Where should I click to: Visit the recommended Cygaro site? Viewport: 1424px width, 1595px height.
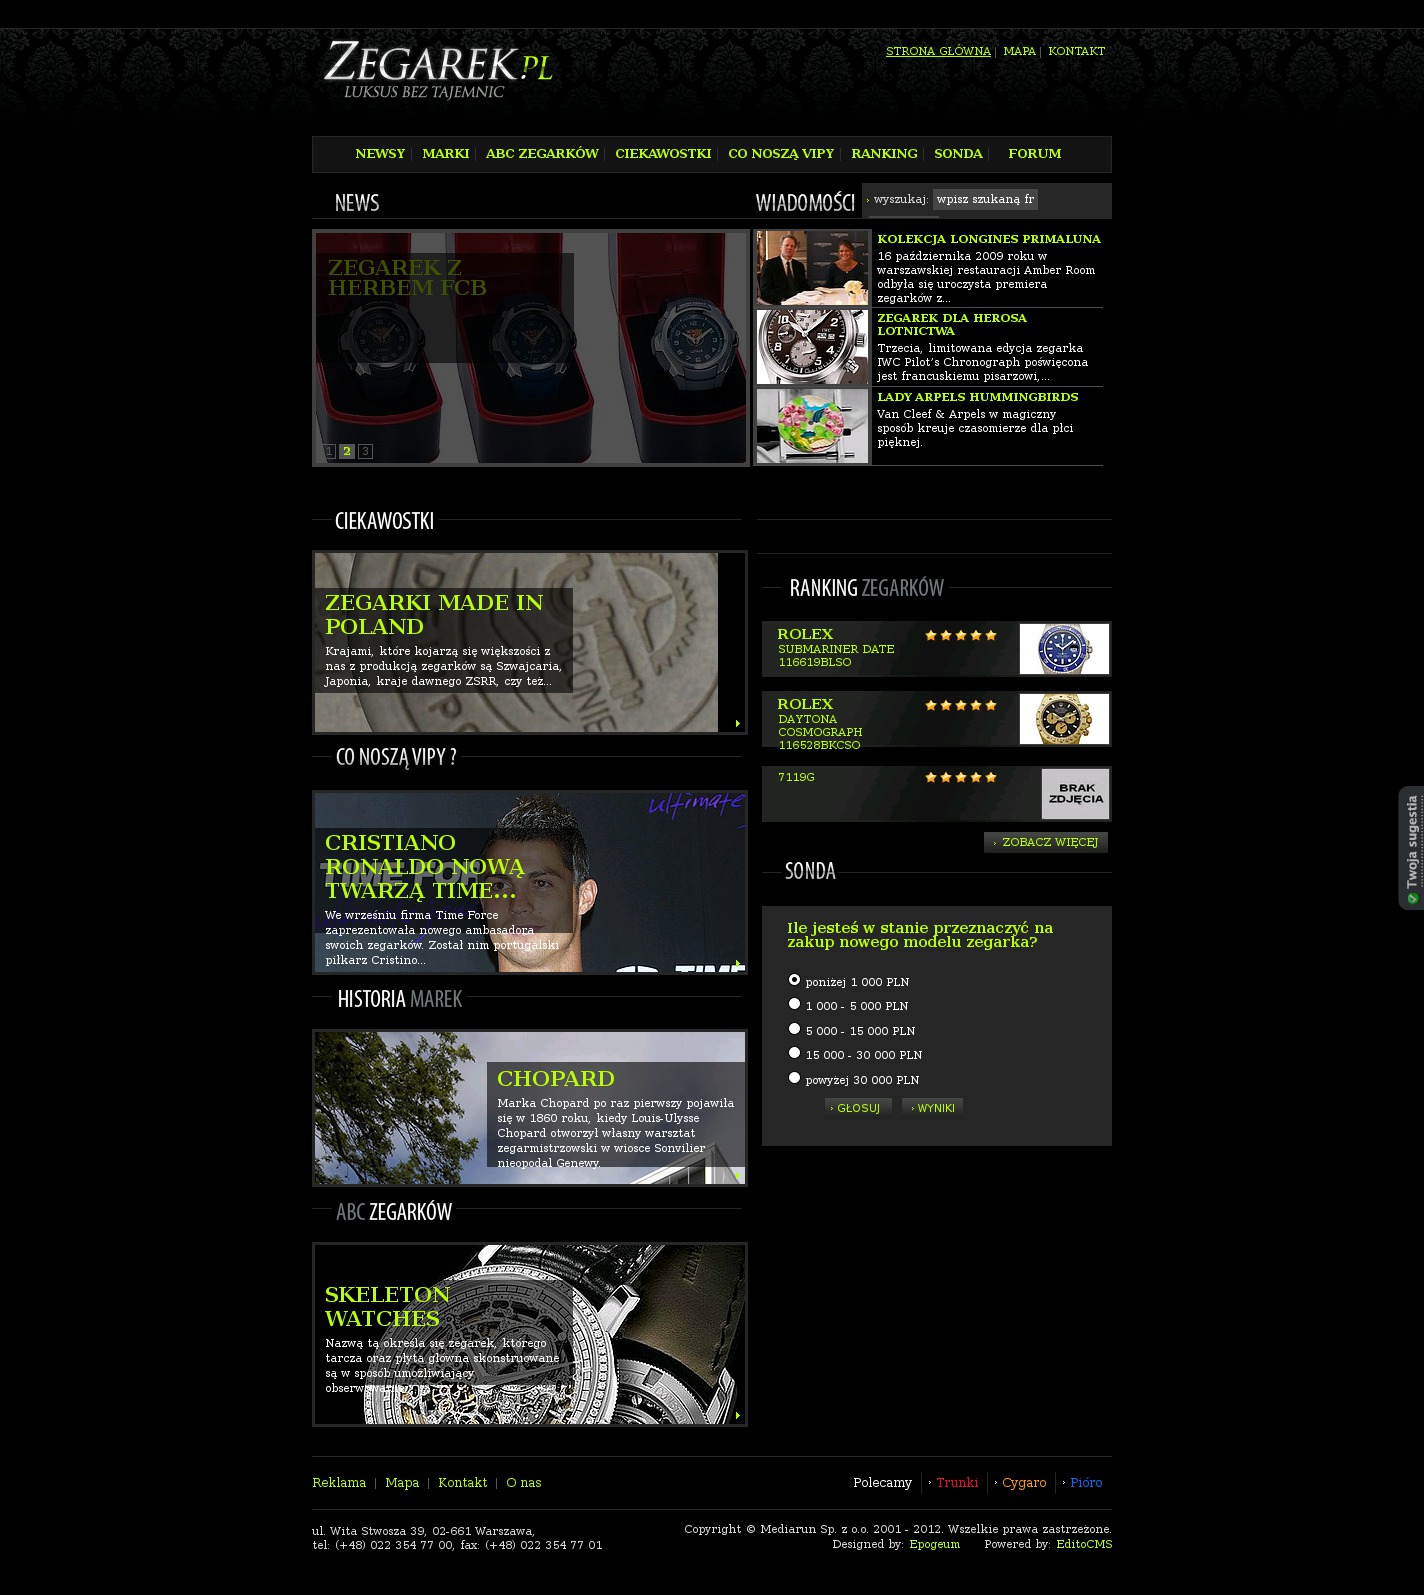pos(1024,1483)
